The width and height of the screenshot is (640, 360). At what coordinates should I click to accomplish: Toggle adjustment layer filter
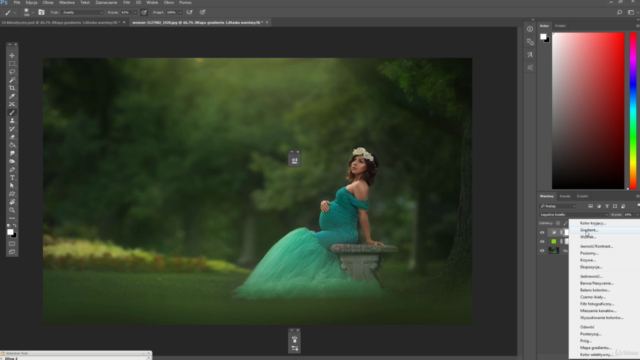point(599,206)
